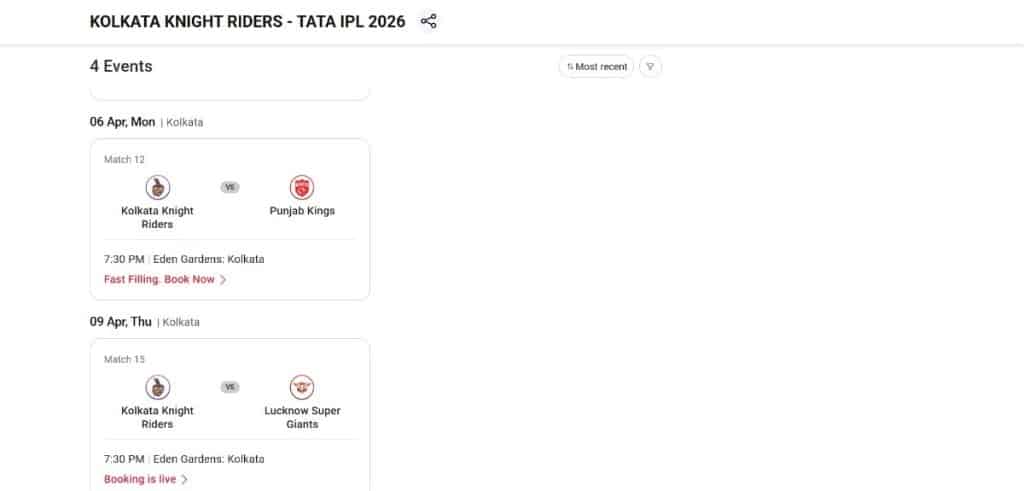Select the Lucknow Super Giants team name

(x=302, y=417)
